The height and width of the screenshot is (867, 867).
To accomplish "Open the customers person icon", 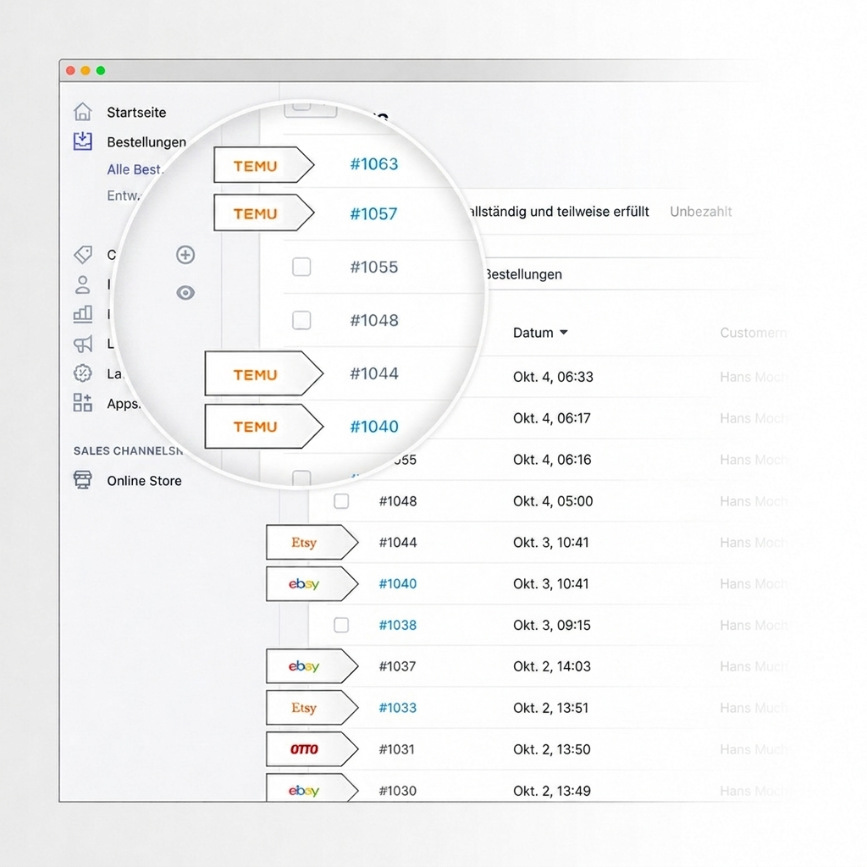I will pyautogui.click(x=83, y=284).
